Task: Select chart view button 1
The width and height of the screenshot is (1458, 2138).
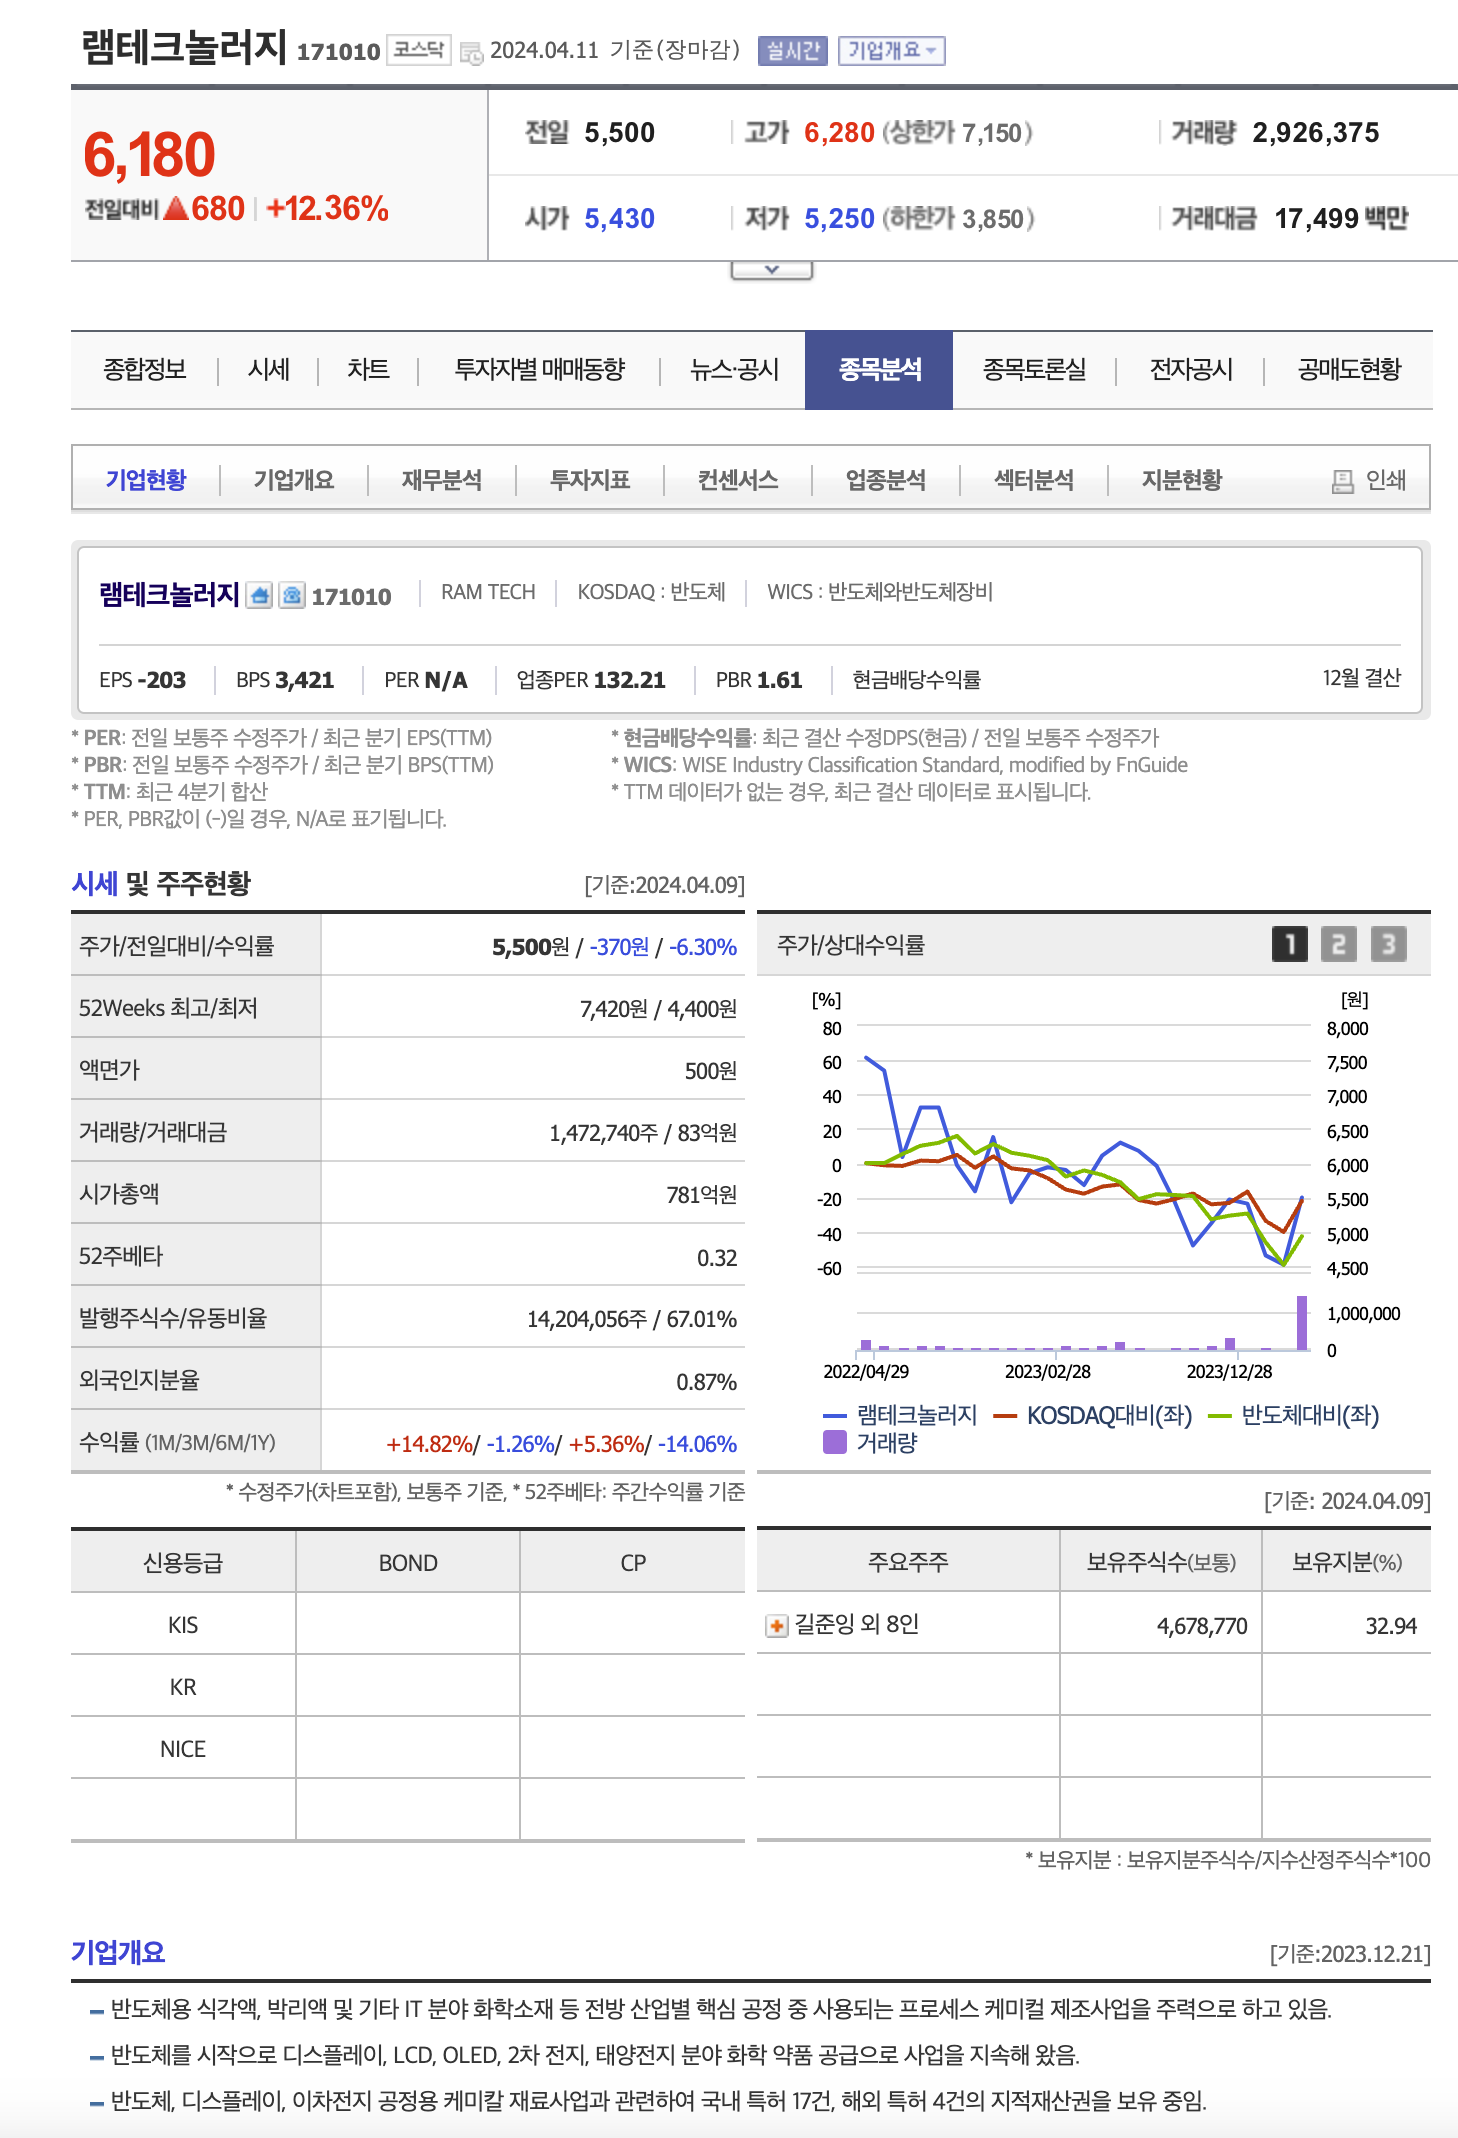Action: click(x=1290, y=944)
